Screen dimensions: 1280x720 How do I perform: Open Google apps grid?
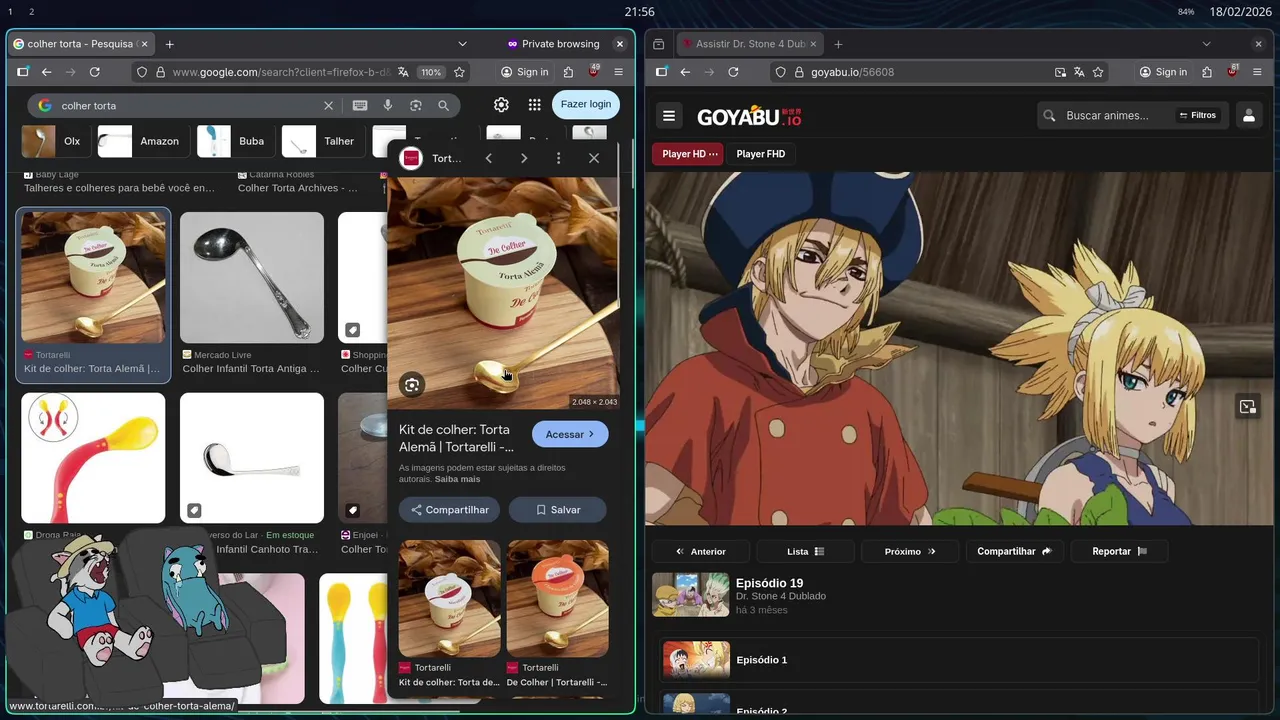pos(535,105)
